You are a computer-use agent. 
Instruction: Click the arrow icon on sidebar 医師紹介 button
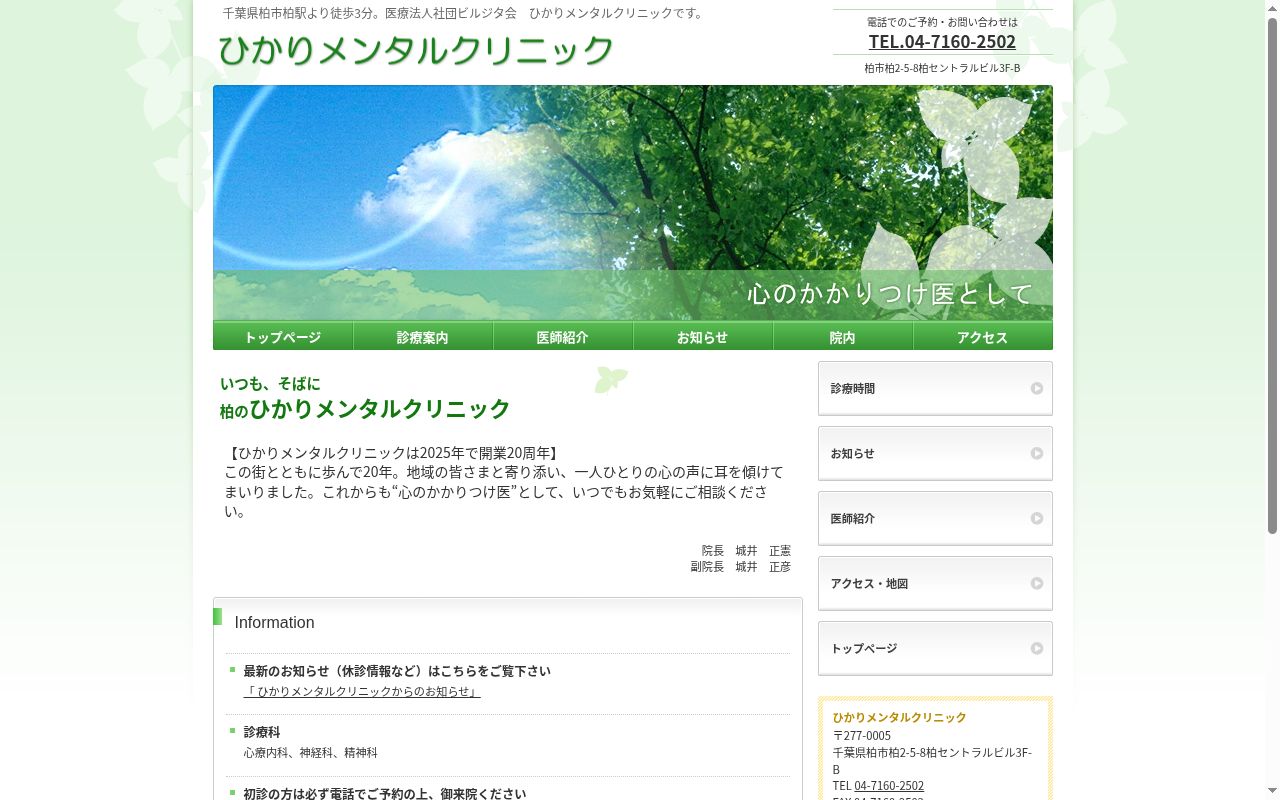click(1037, 519)
